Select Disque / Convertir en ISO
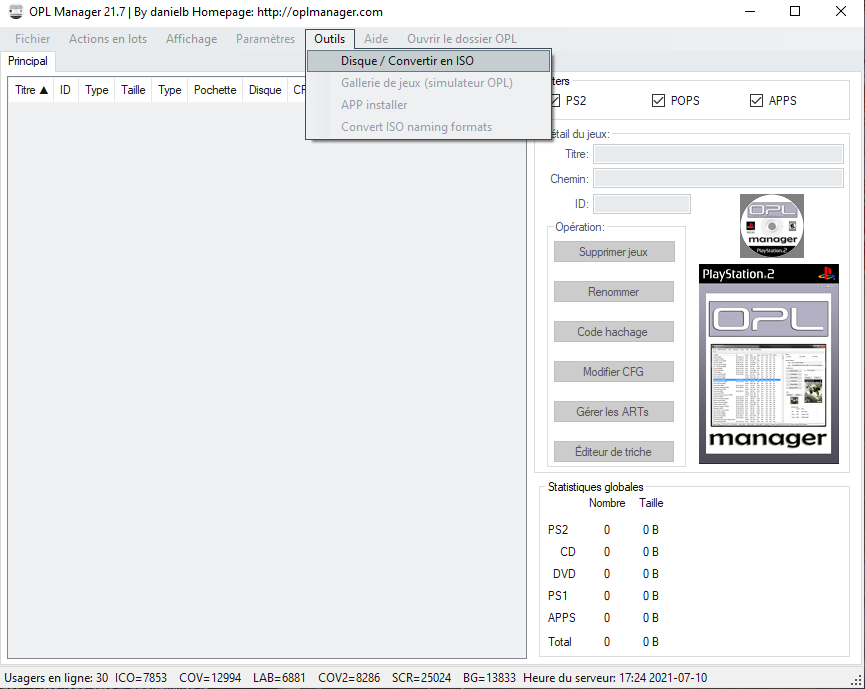 [429, 61]
